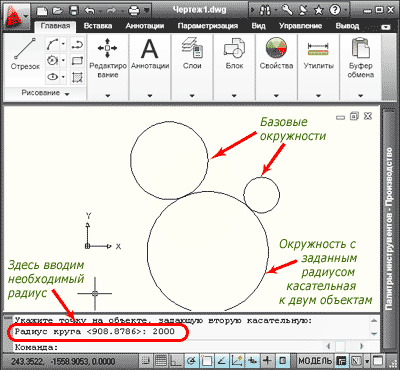Click the Print (plotter) icon
This screenshot has height=370, width=400.
[x=134, y=11]
